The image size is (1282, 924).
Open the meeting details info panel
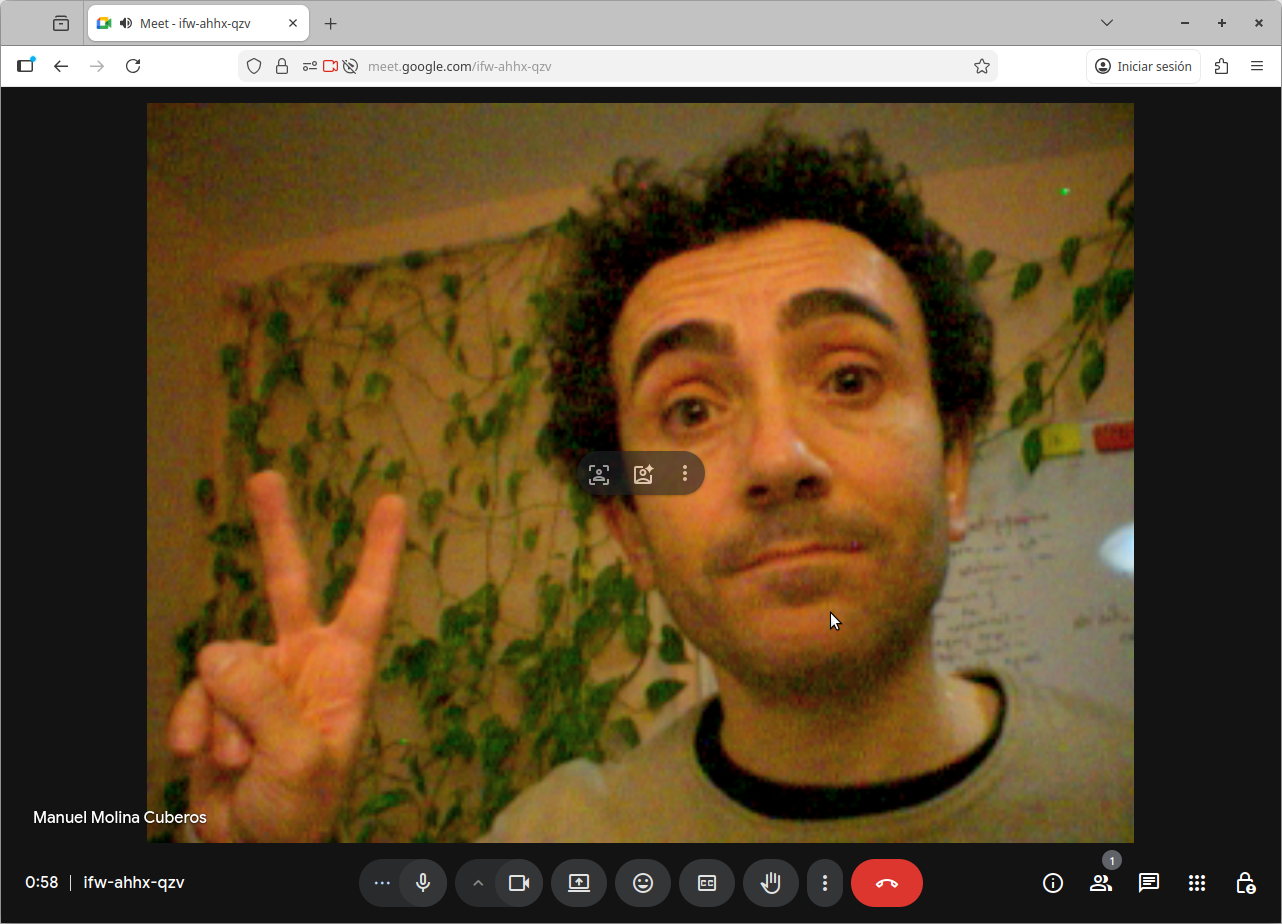pos(1052,883)
